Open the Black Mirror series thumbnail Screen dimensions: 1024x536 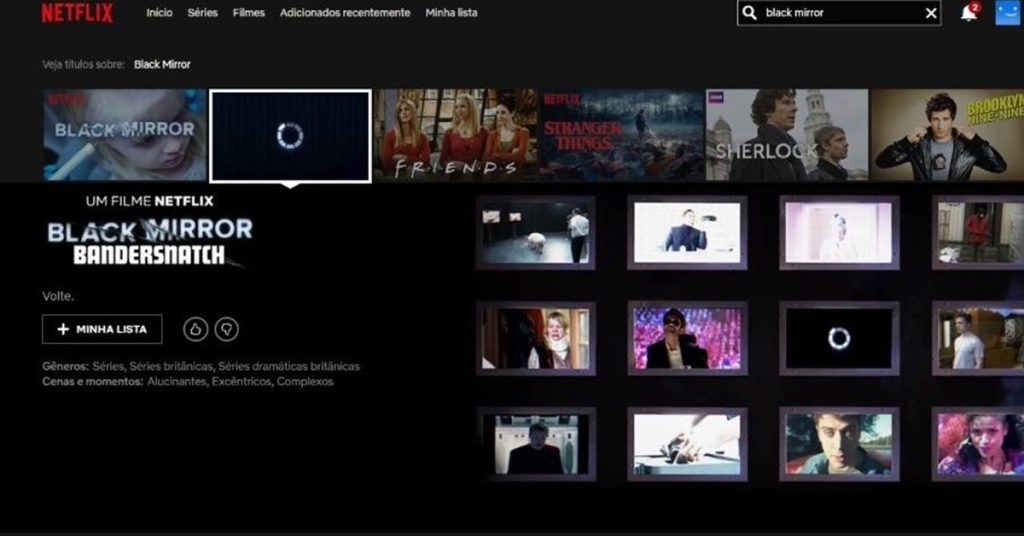click(125, 135)
